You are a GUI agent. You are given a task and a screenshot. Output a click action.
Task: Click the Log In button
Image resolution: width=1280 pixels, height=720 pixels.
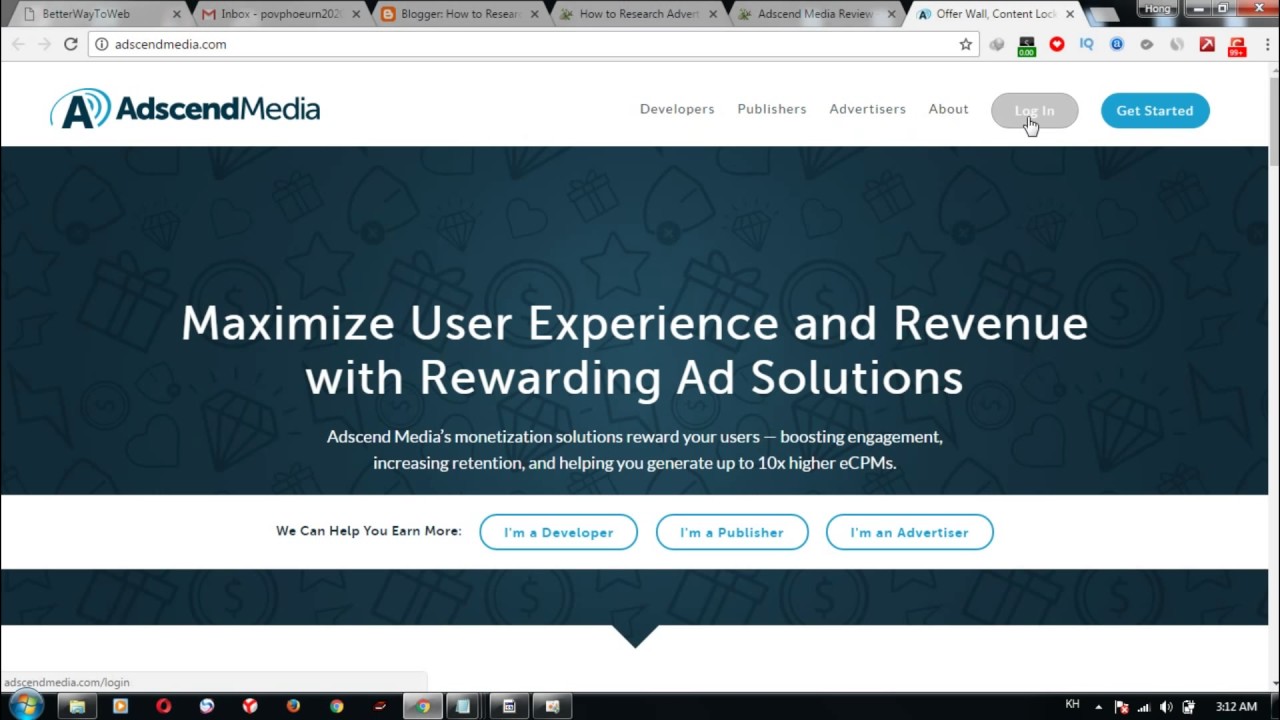coord(1034,110)
